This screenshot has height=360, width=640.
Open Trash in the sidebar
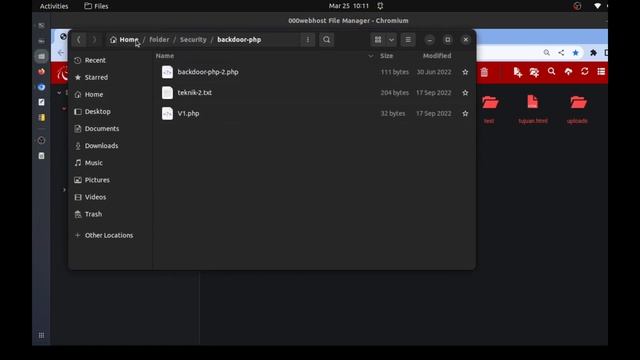point(110,215)
